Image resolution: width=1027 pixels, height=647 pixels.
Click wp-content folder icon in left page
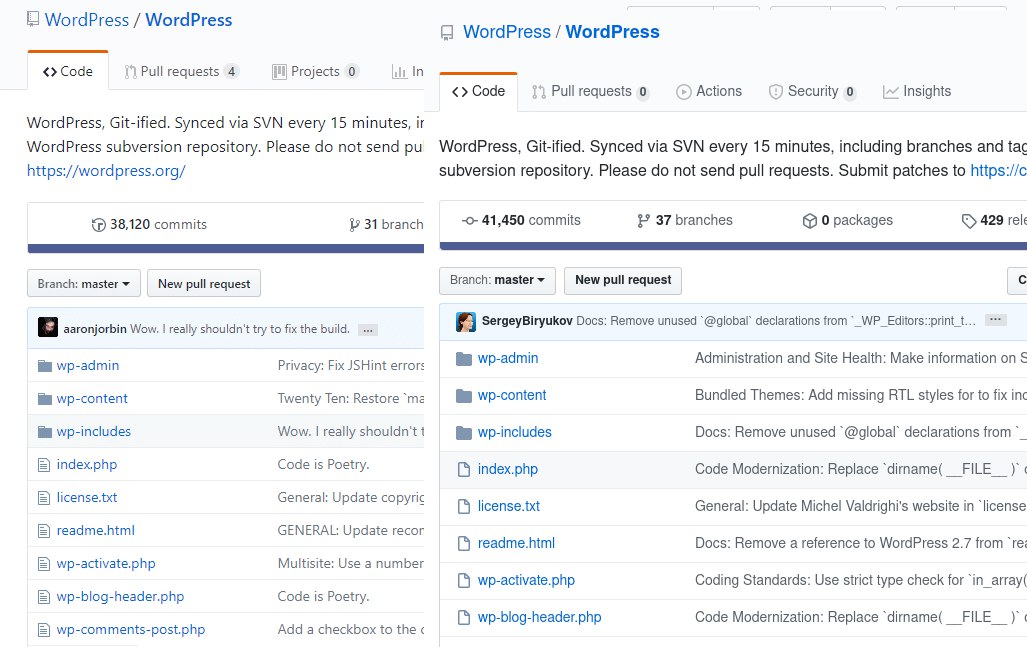[x=45, y=398]
